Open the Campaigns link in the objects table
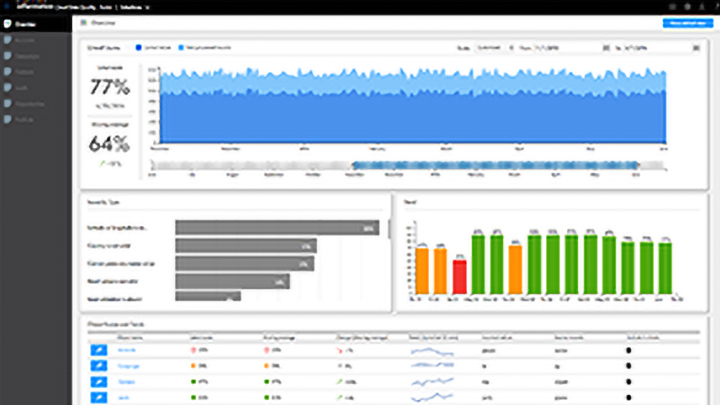 coord(129,366)
